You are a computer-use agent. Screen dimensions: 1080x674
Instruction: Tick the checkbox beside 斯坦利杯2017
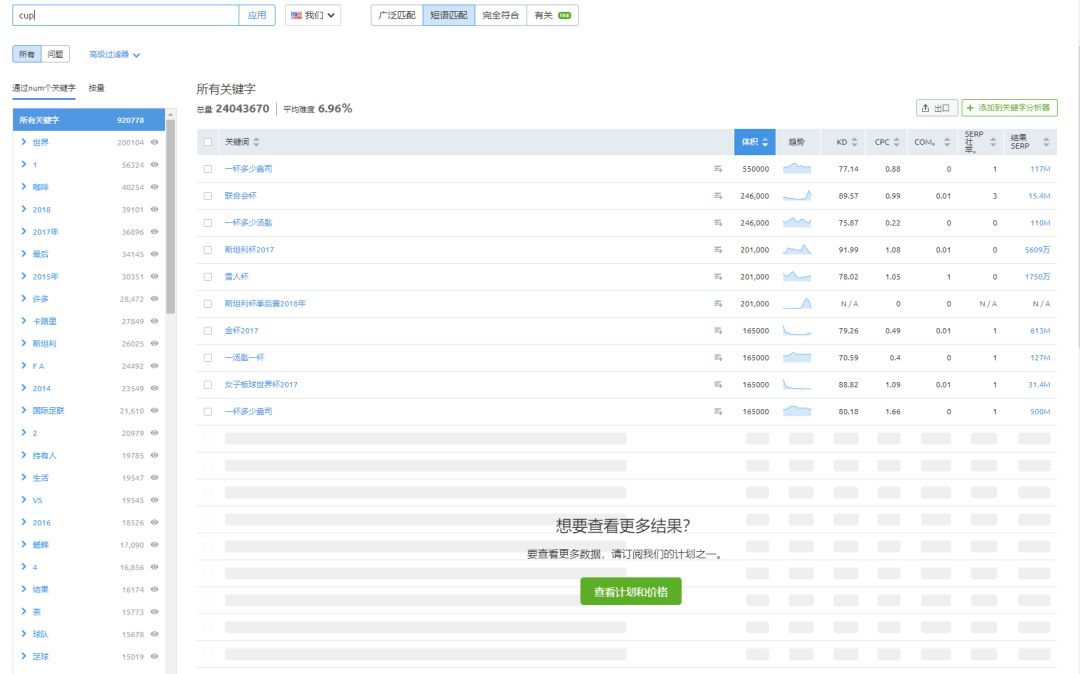pos(208,250)
